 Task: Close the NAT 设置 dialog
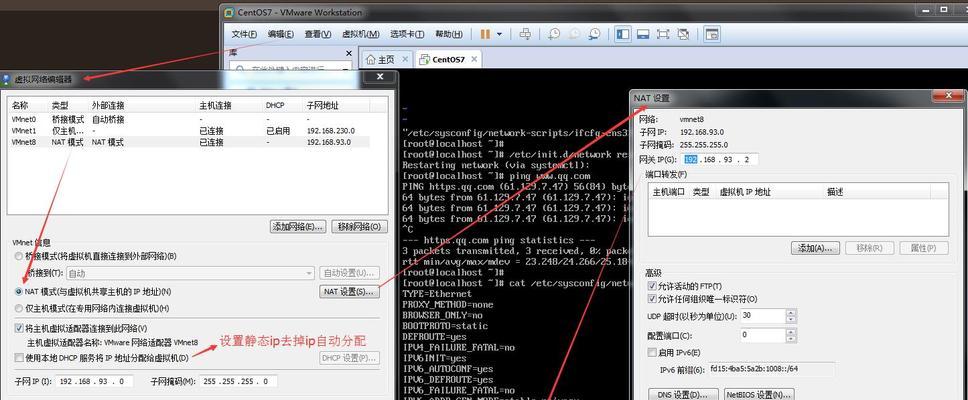click(x=948, y=96)
